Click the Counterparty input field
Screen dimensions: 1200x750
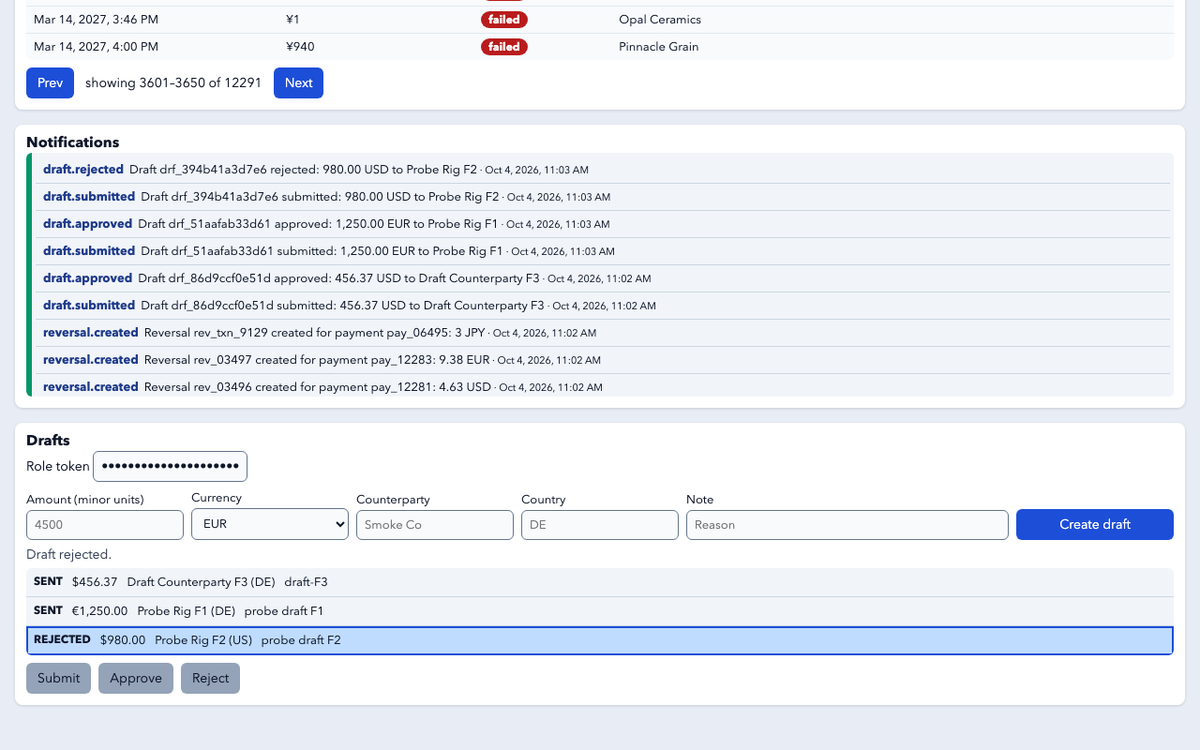[435, 524]
